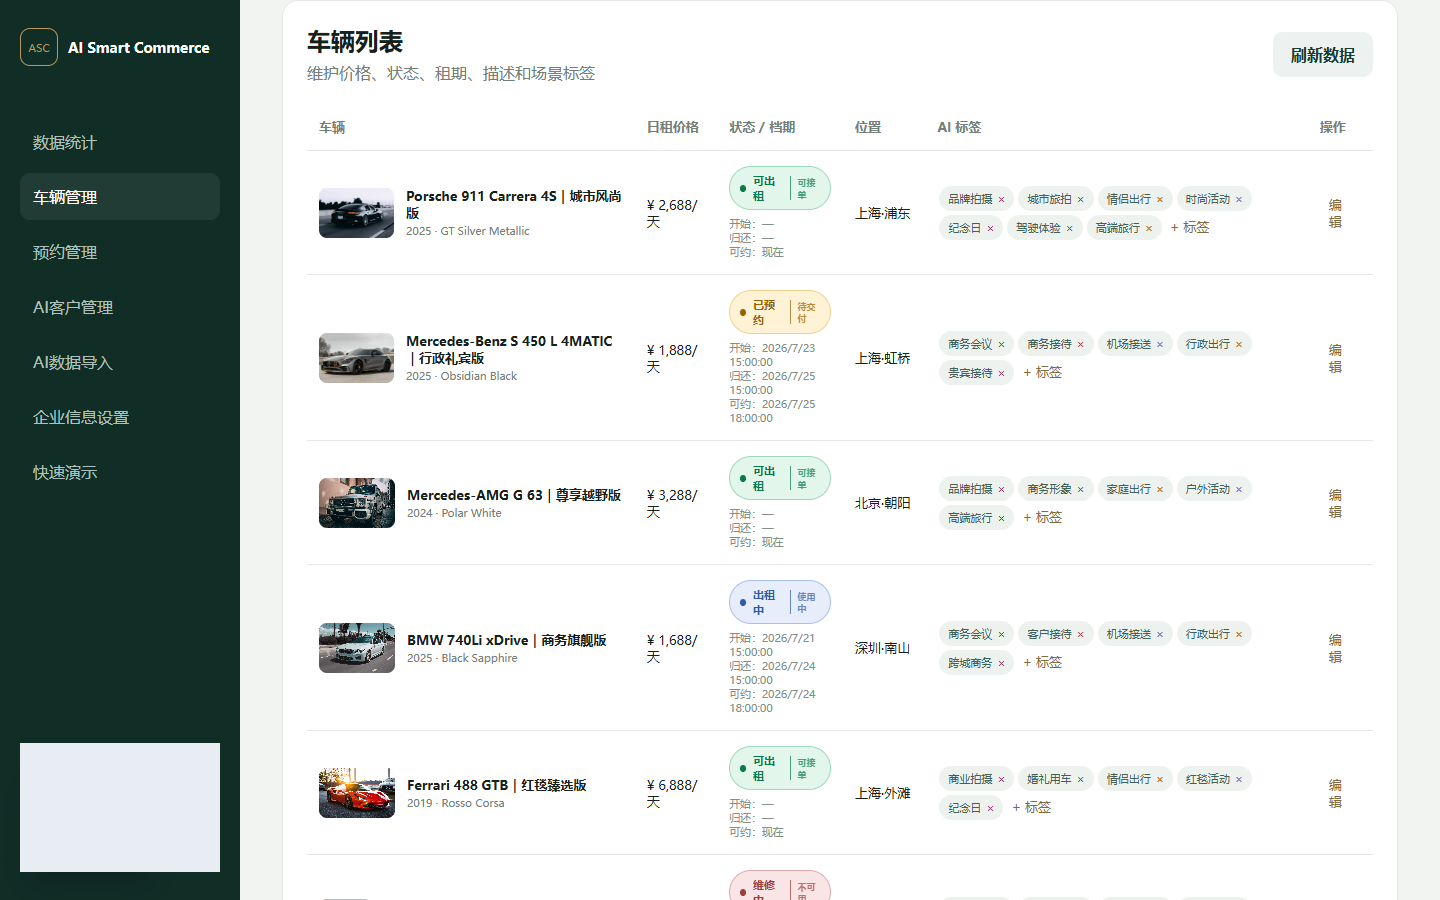
Task: Remove 情侣出行 tag from Porsche 911 row
Action: click(x=1160, y=199)
